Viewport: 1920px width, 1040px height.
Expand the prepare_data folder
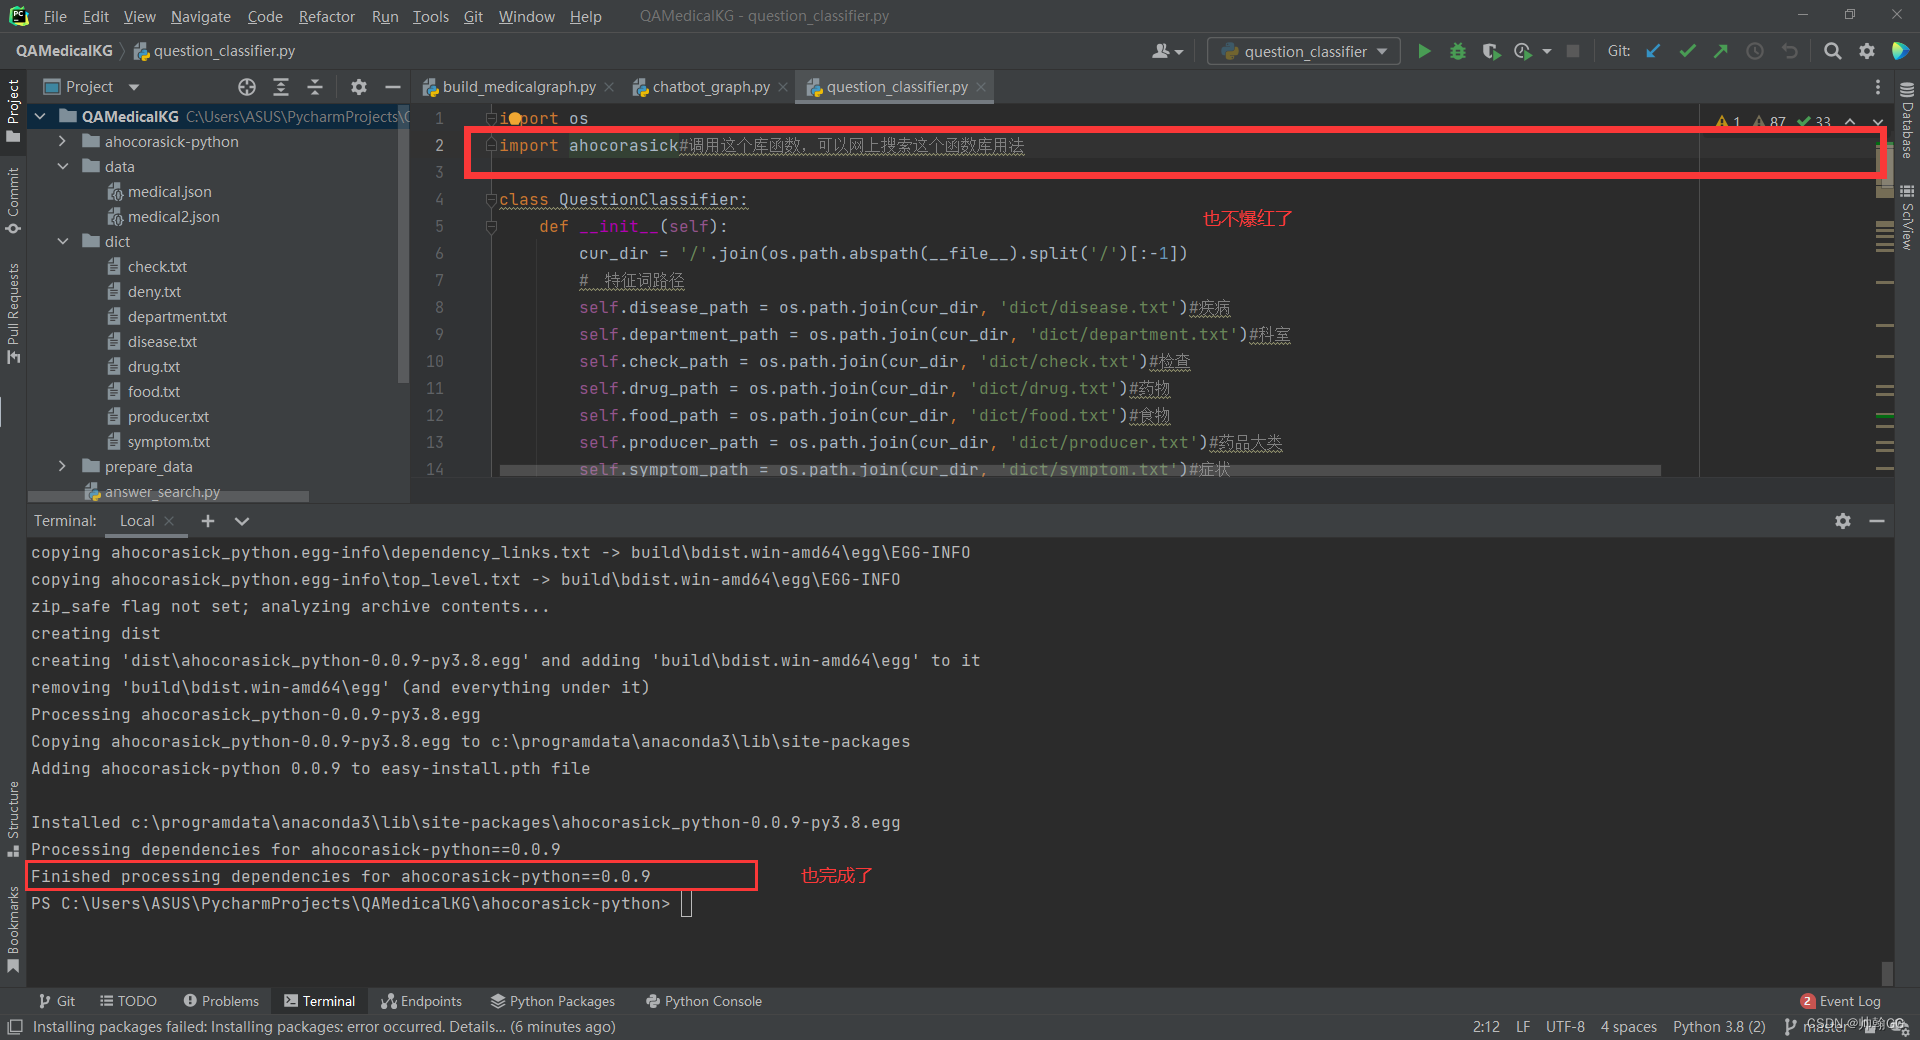[62, 466]
